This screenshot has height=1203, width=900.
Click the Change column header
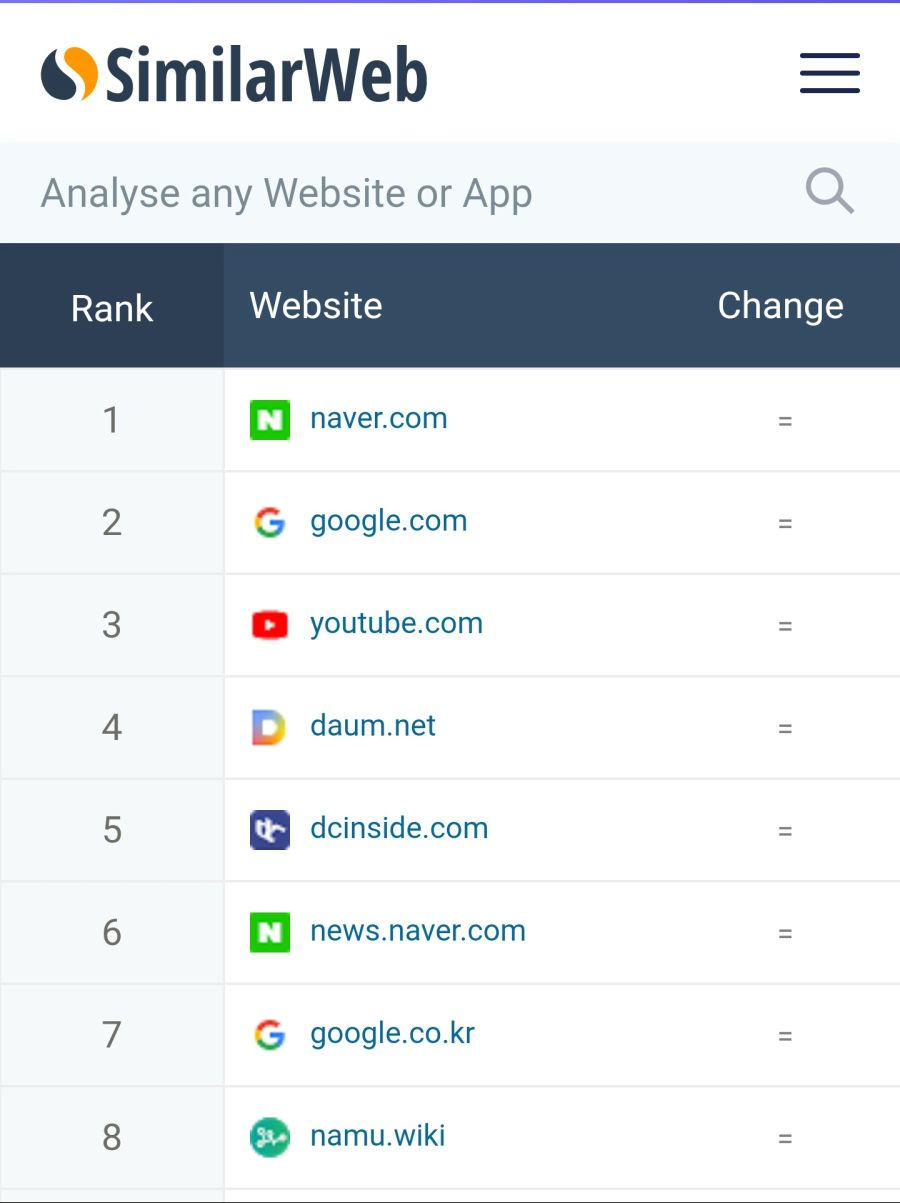(780, 305)
